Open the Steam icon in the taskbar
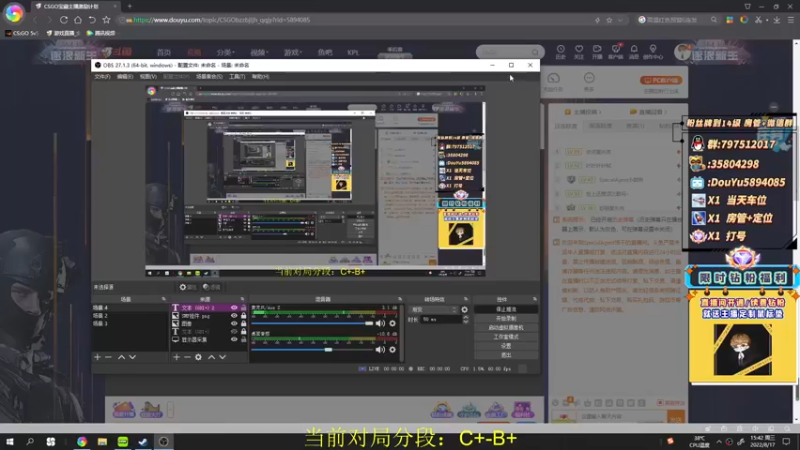This screenshot has width=800, height=450. [x=143, y=441]
